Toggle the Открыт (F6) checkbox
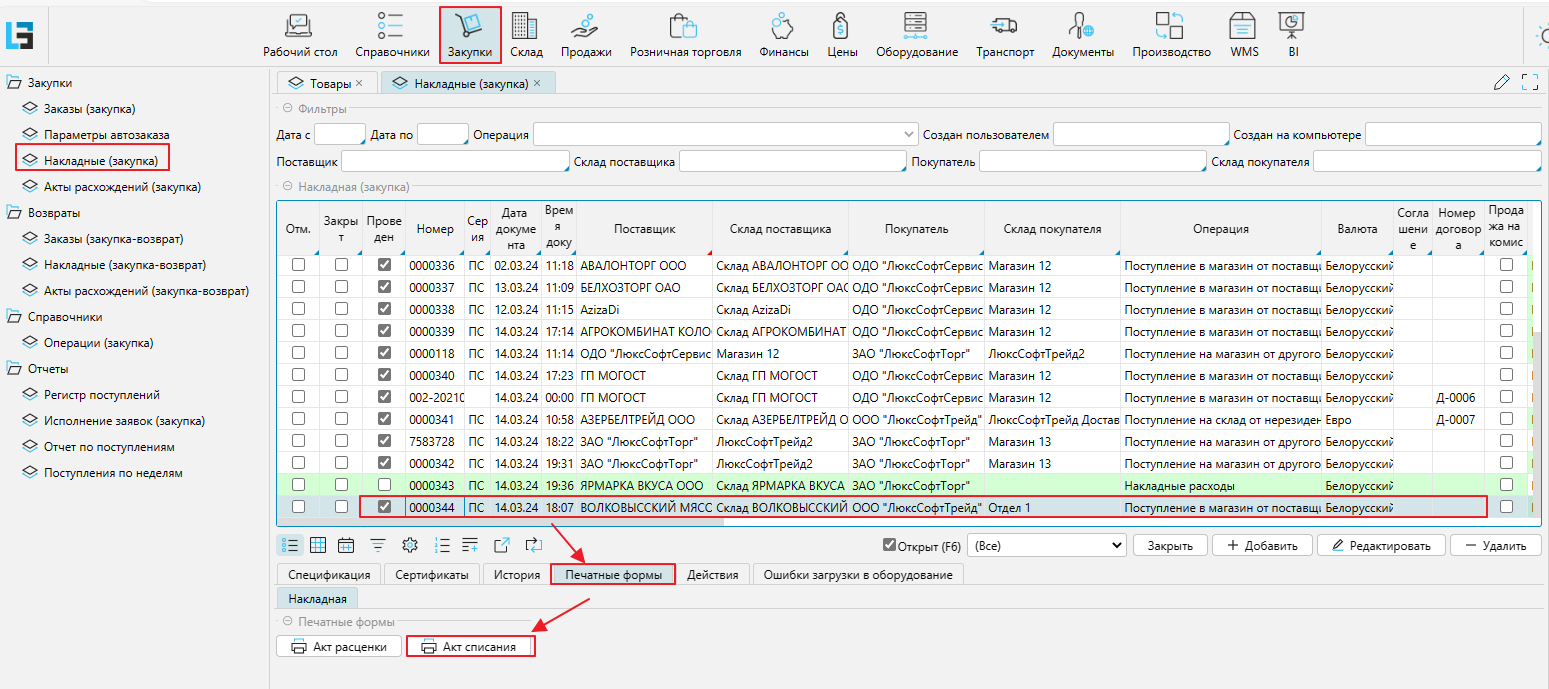 (x=889, y=545)
